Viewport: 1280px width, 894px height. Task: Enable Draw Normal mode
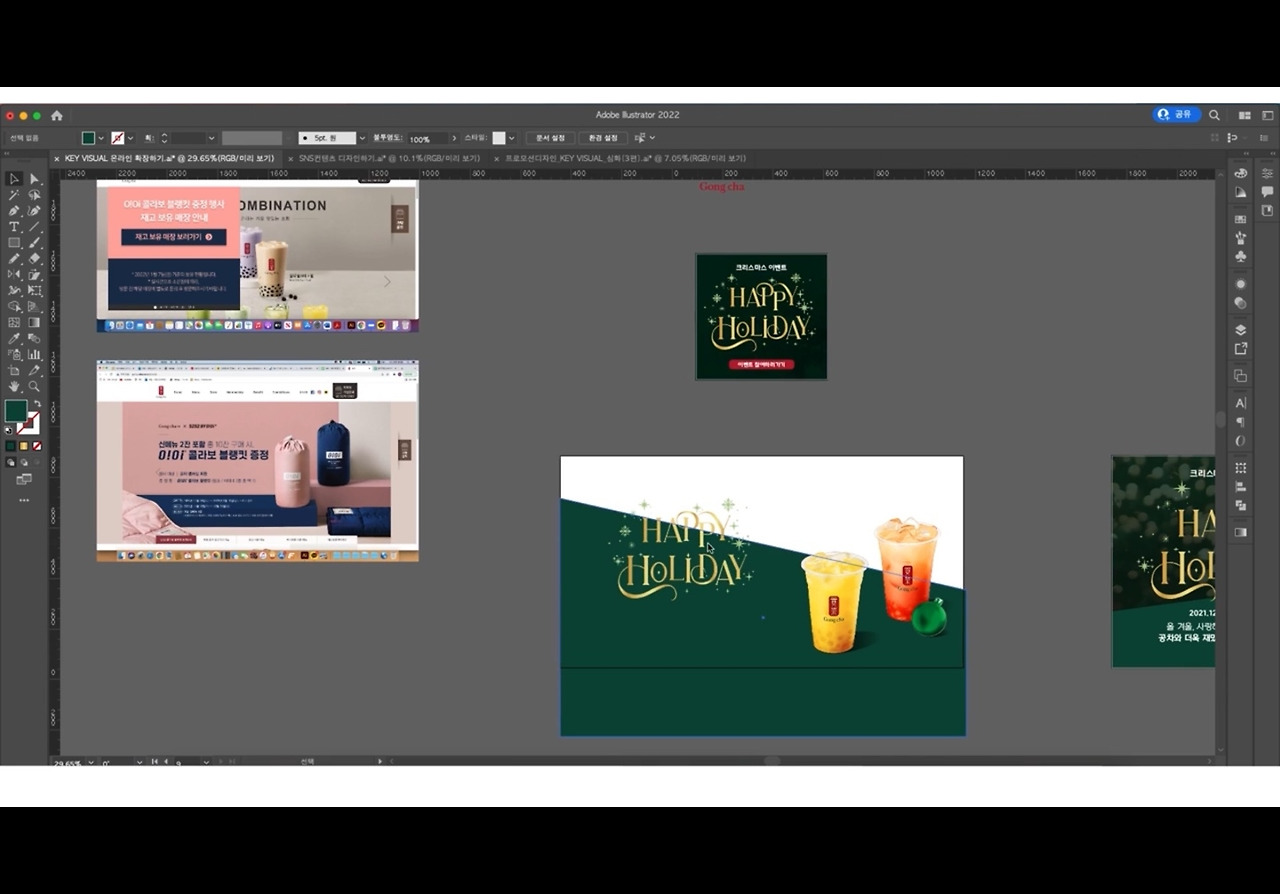click(x=11, y=463)
